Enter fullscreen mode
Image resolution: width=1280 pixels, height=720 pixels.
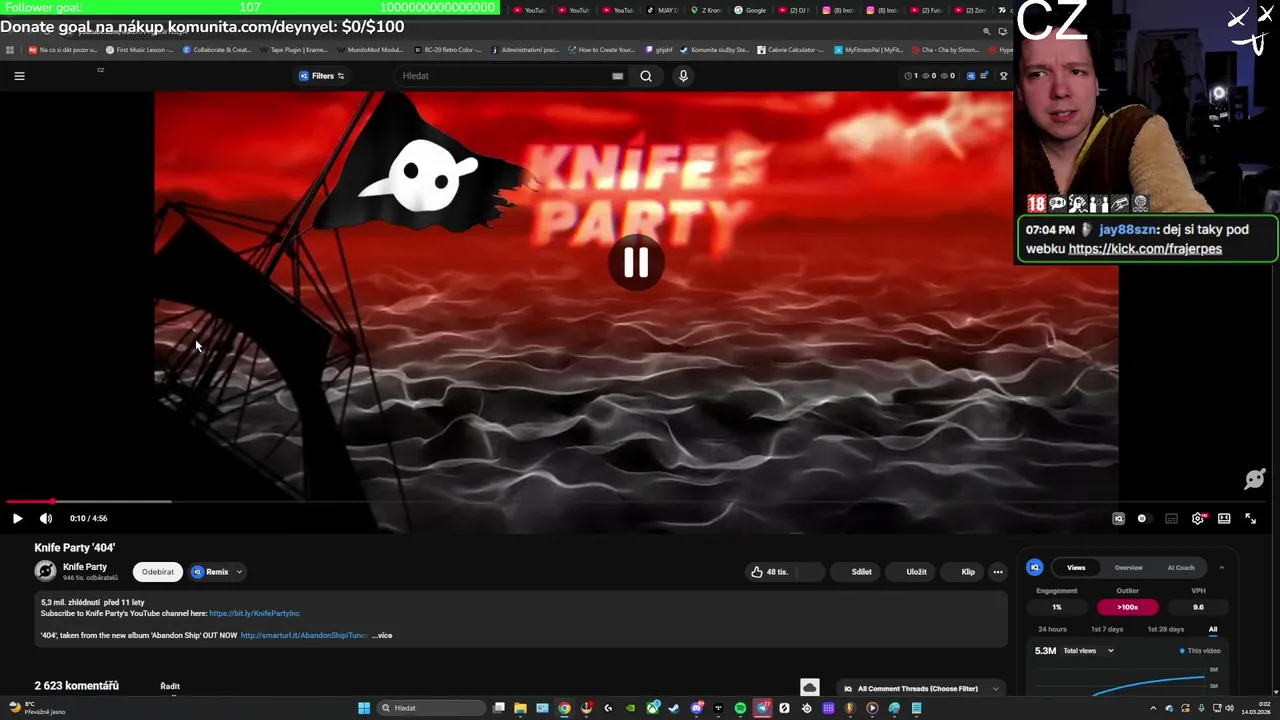(1250, 518)
